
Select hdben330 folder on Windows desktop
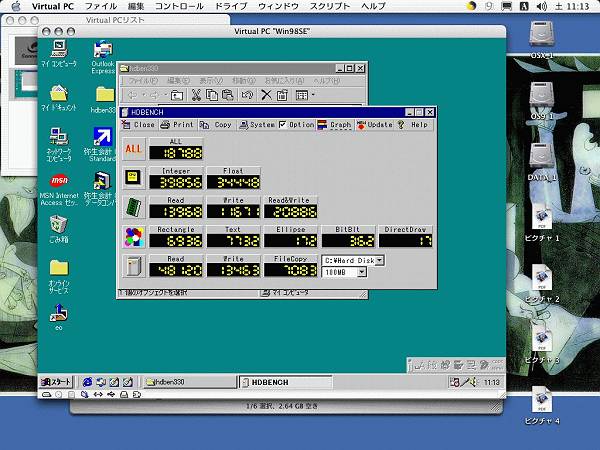[x=103, y=99]
